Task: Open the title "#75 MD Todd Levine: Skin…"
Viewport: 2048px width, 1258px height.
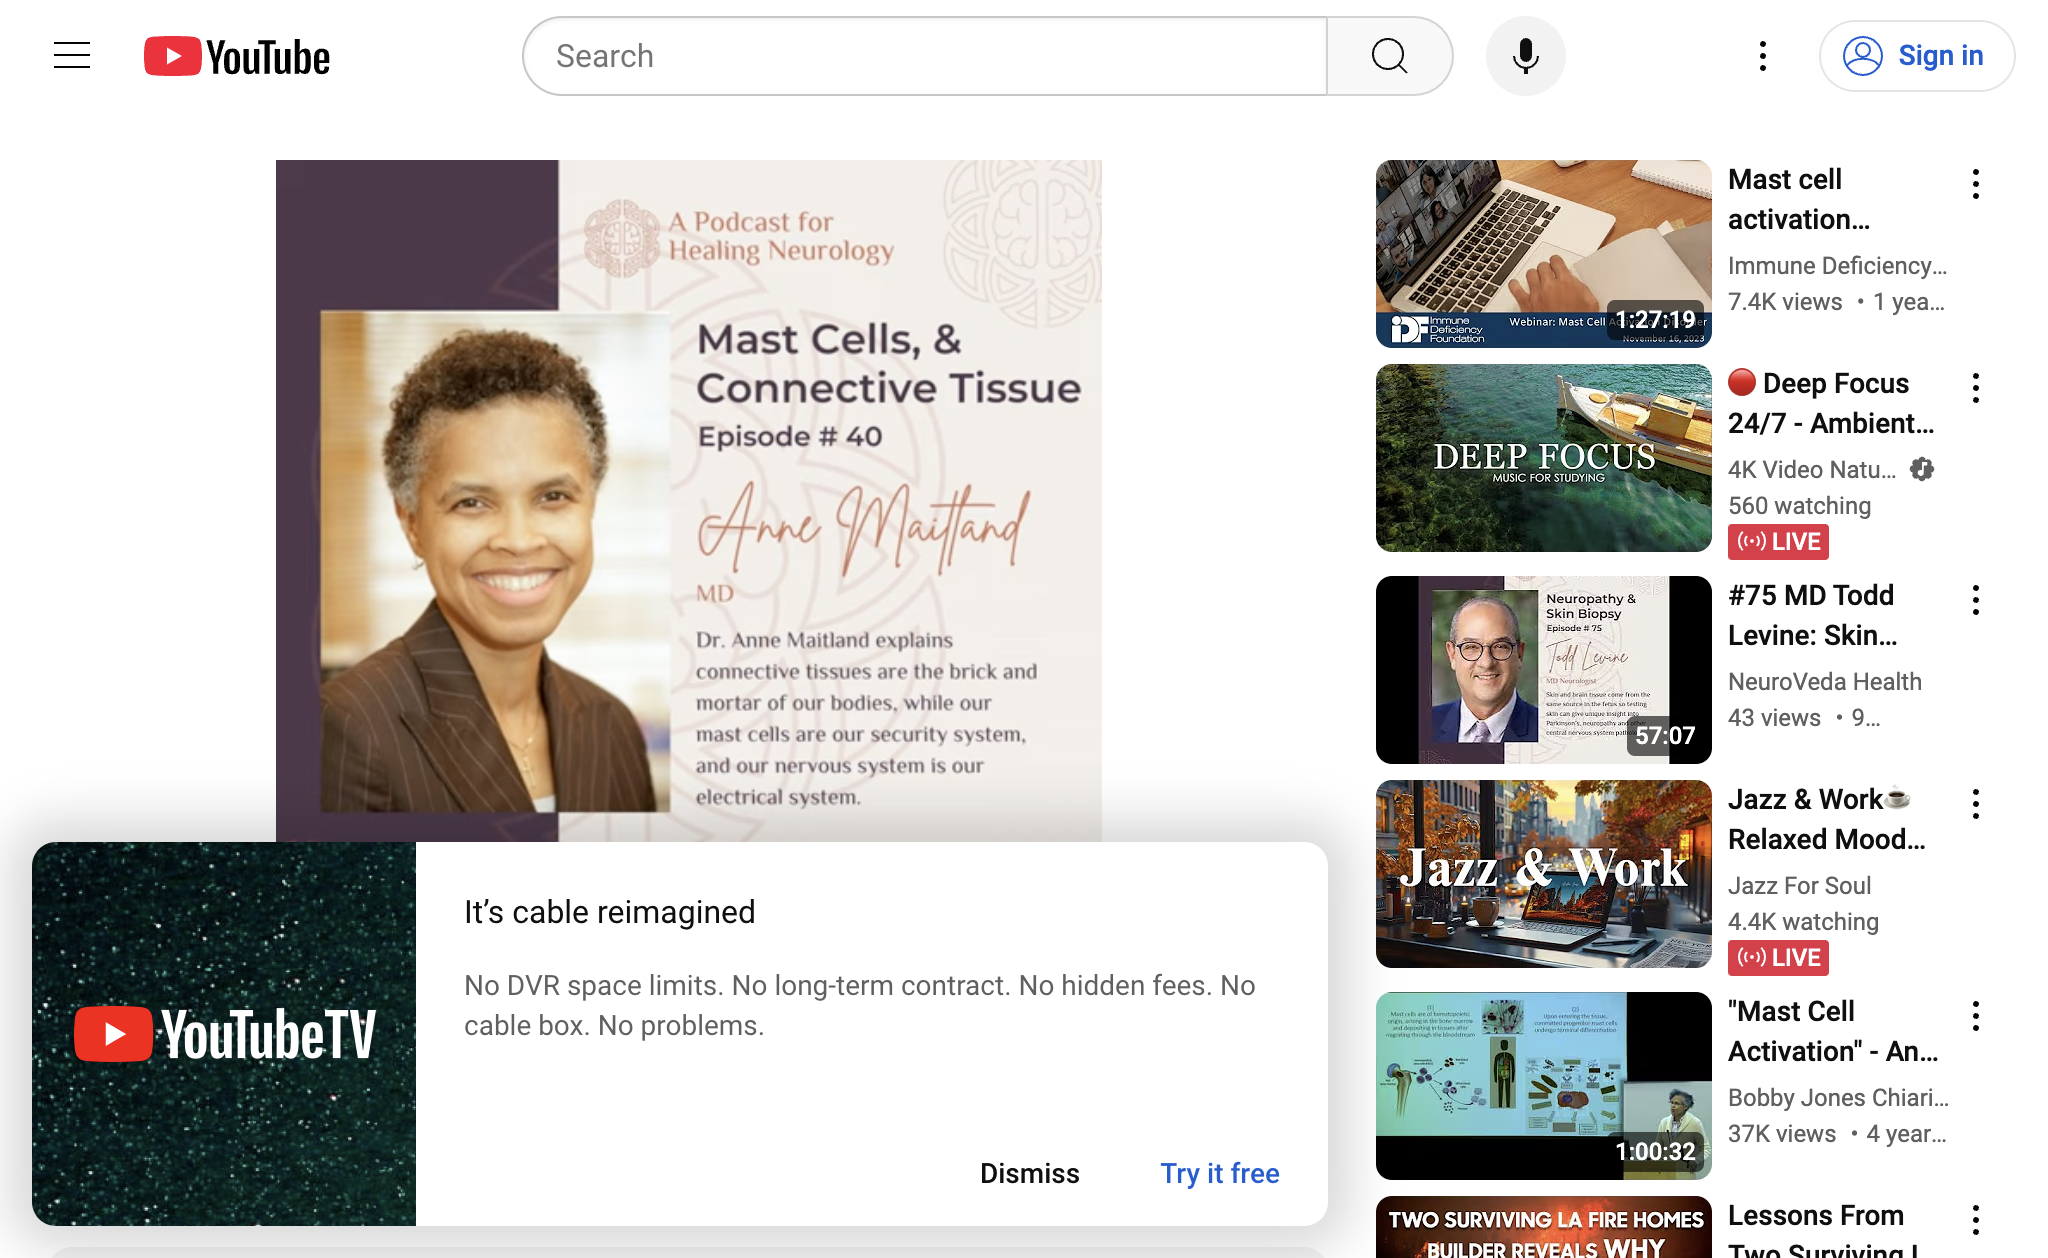Action: point(1812,615)
